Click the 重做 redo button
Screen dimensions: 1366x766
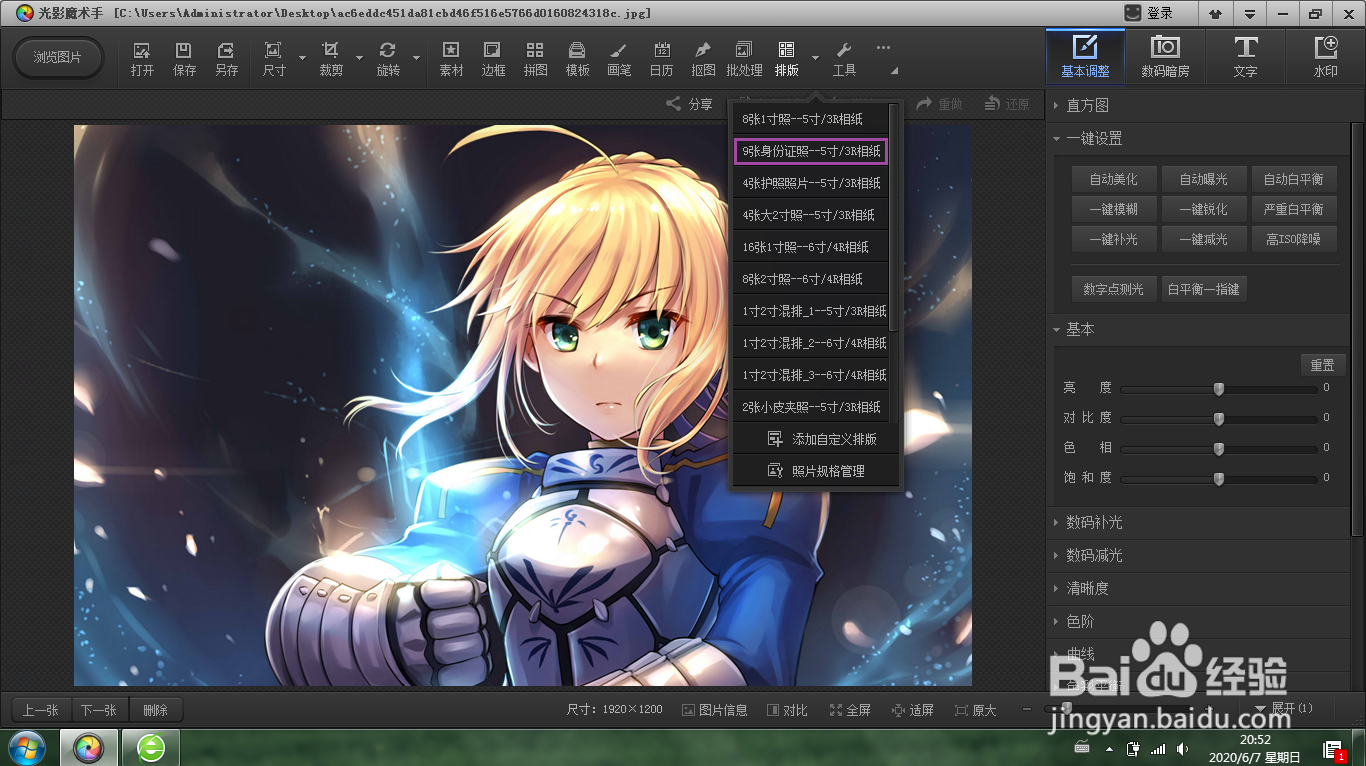(x=940, y=104)
